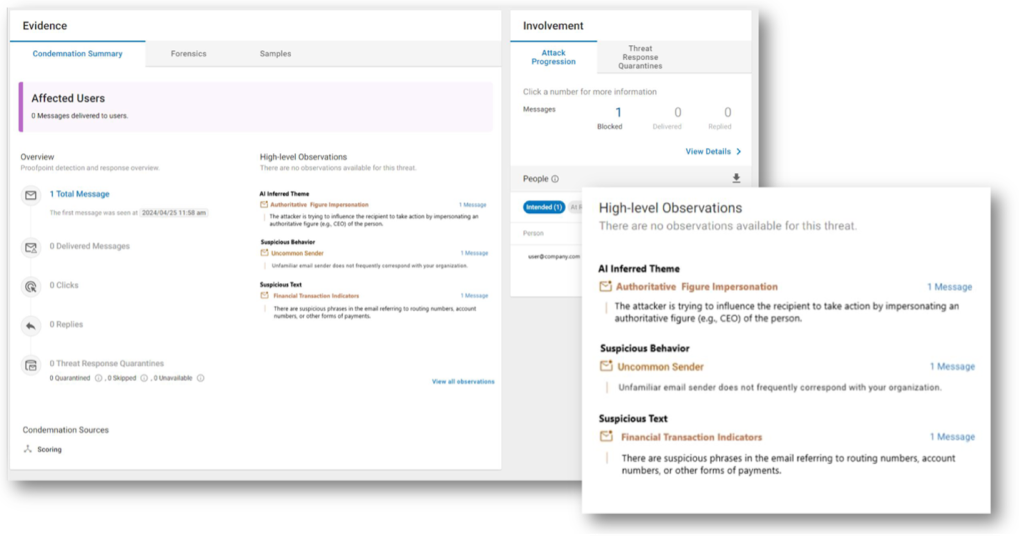Select the Threat Response Quarantines tab
1022x539 pixels.
point(640,57)
